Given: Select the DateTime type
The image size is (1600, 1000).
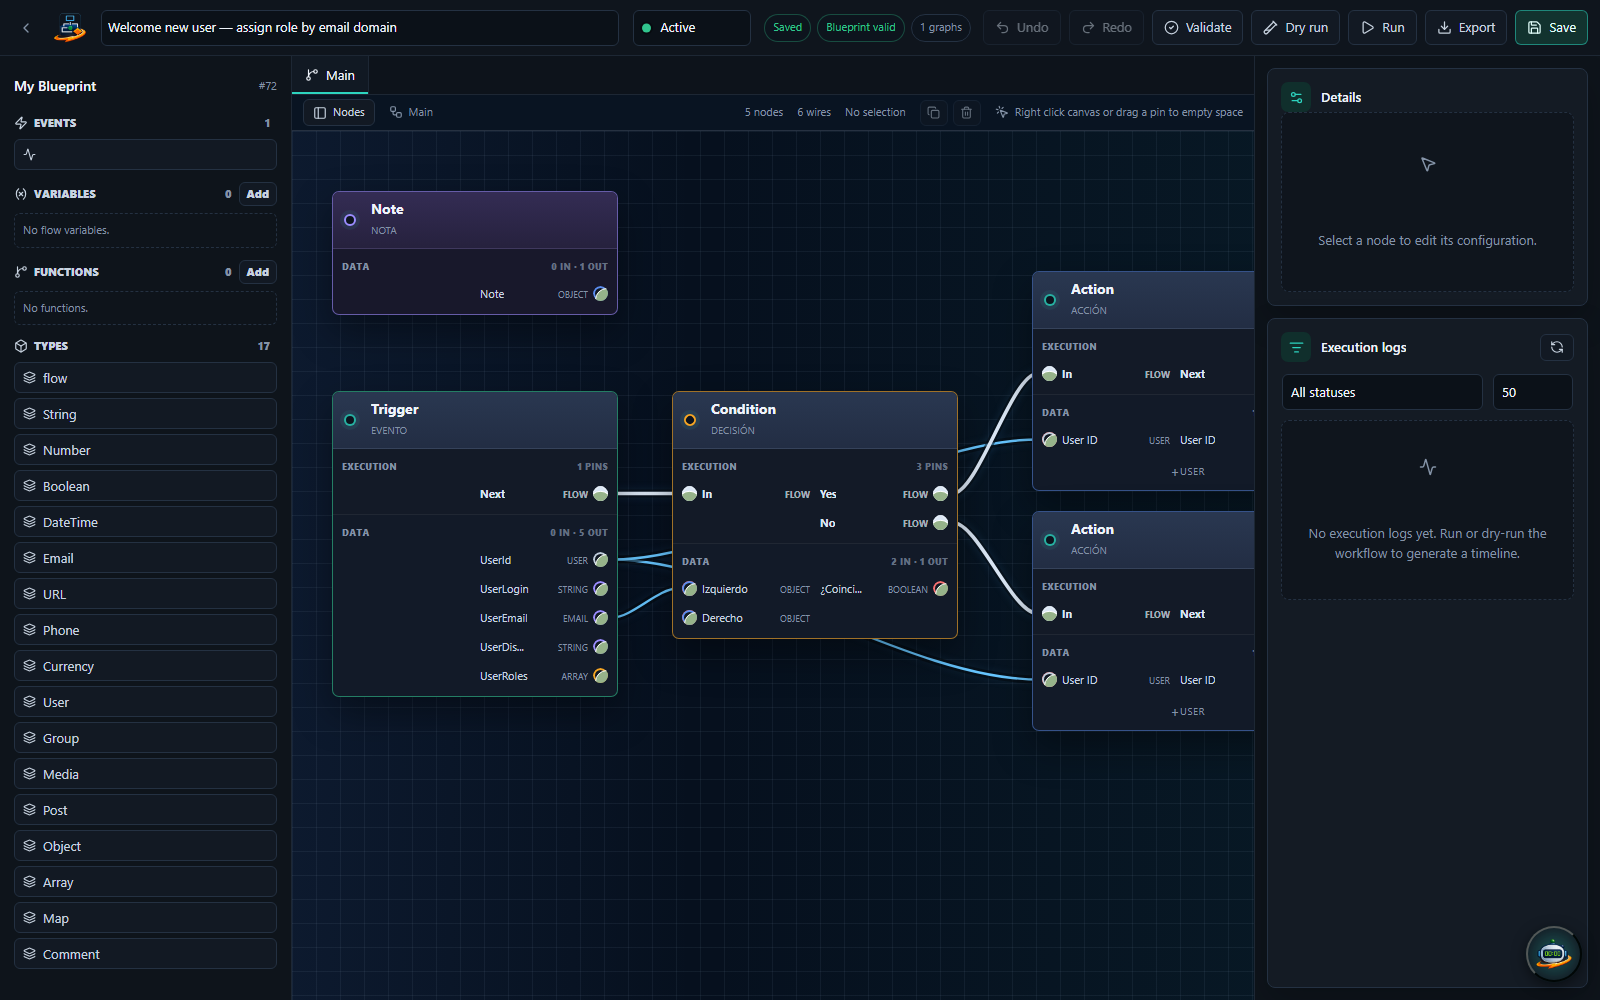Looking at the screenshot, I should [145, 522].
